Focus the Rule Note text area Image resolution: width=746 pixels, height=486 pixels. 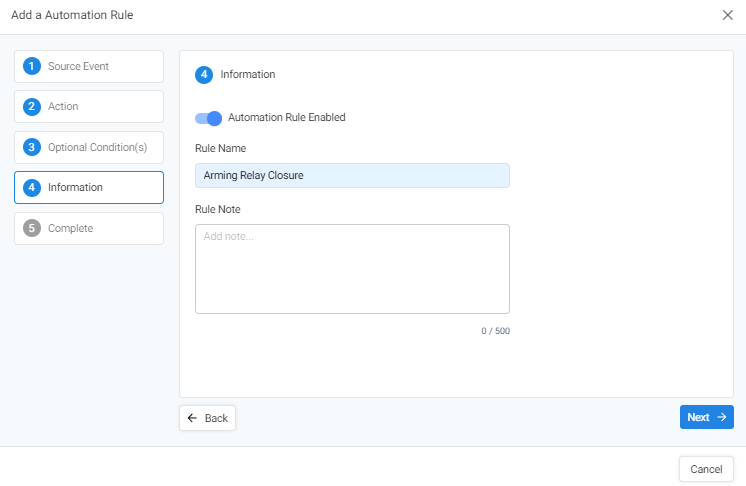[352, 269]
